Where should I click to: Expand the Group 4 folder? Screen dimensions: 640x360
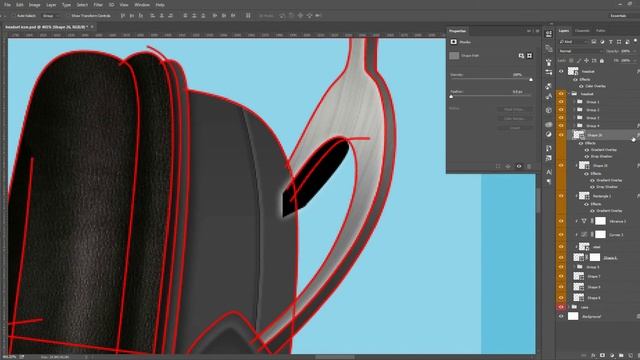[x=574, y=126]
